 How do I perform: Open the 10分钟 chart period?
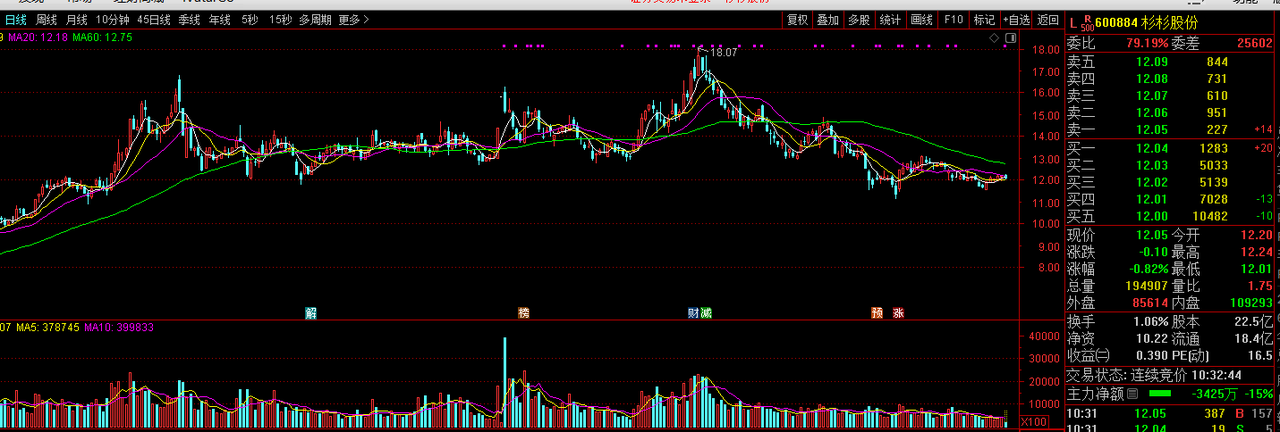coord(113,19)
